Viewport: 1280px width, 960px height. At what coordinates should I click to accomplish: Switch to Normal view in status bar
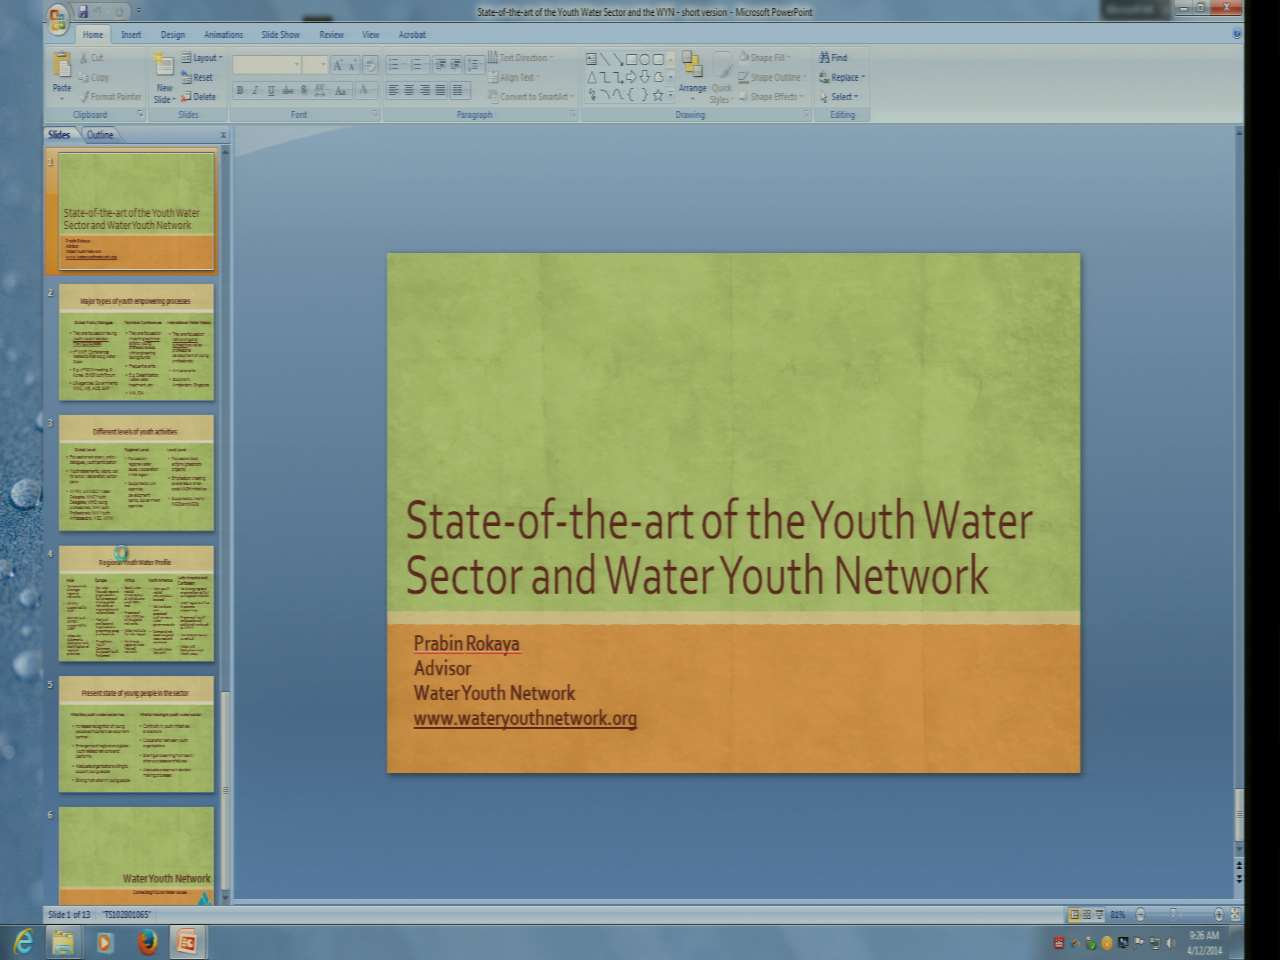1074,914
